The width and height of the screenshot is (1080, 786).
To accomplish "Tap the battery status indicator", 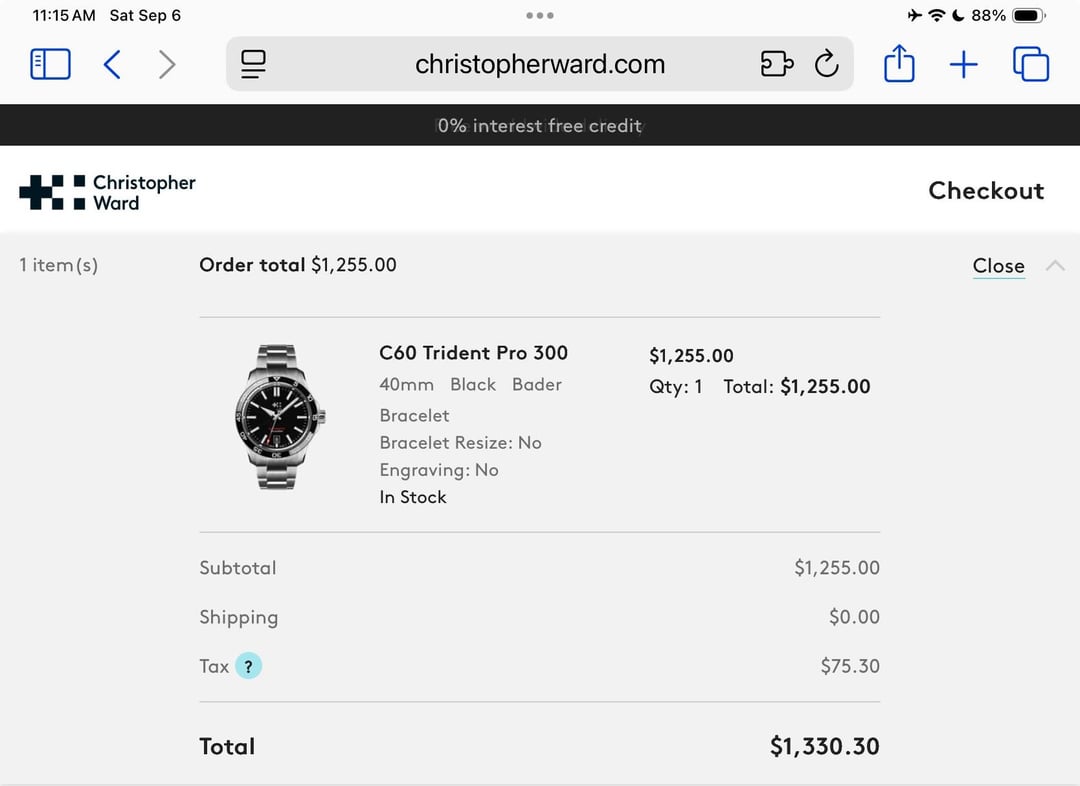I will pos(1029,15).
